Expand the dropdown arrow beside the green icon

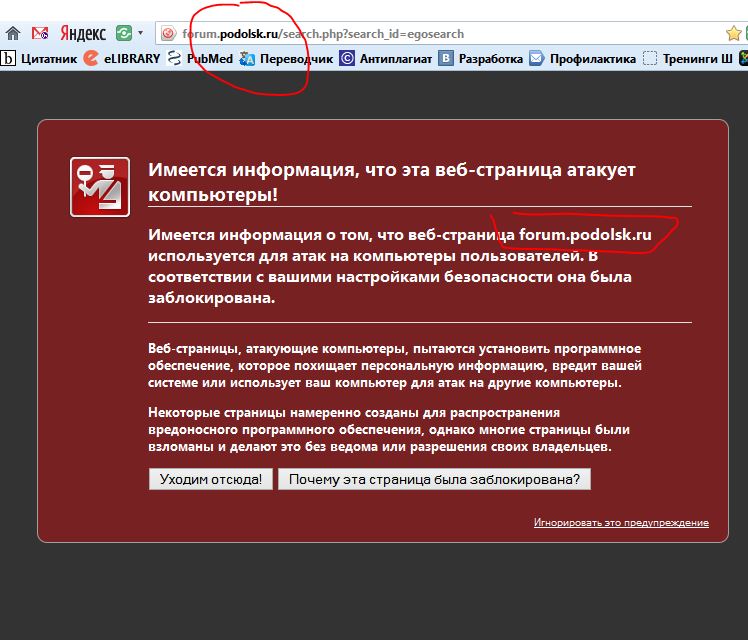[x=140, y=33]
